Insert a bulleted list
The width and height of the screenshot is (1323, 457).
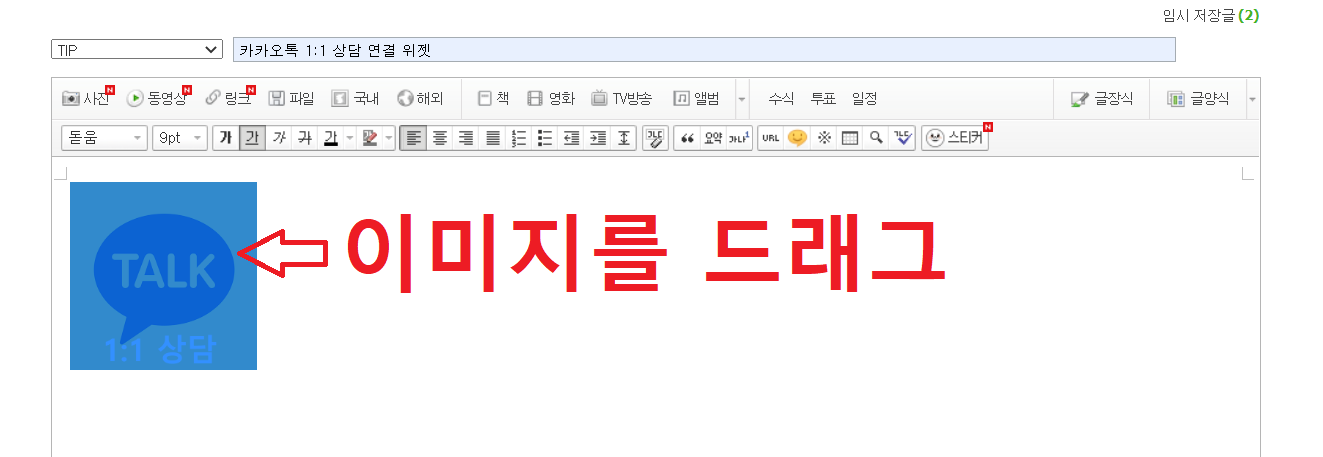coord(545,138)
